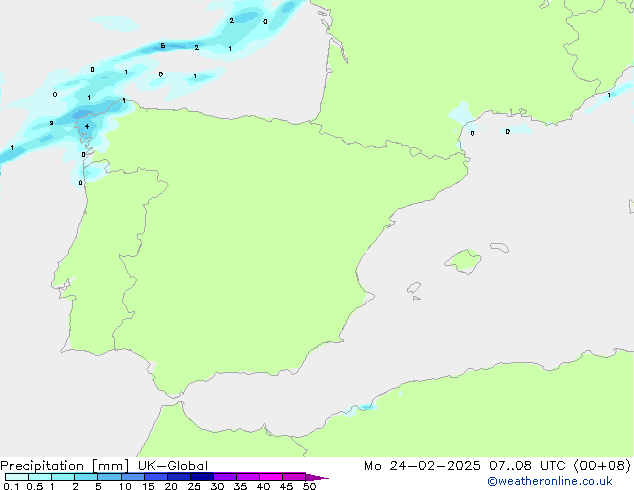Screen dimensions: 634x490
Task: Click the above-50 arrow tip of legend
Action: (317, 477)
